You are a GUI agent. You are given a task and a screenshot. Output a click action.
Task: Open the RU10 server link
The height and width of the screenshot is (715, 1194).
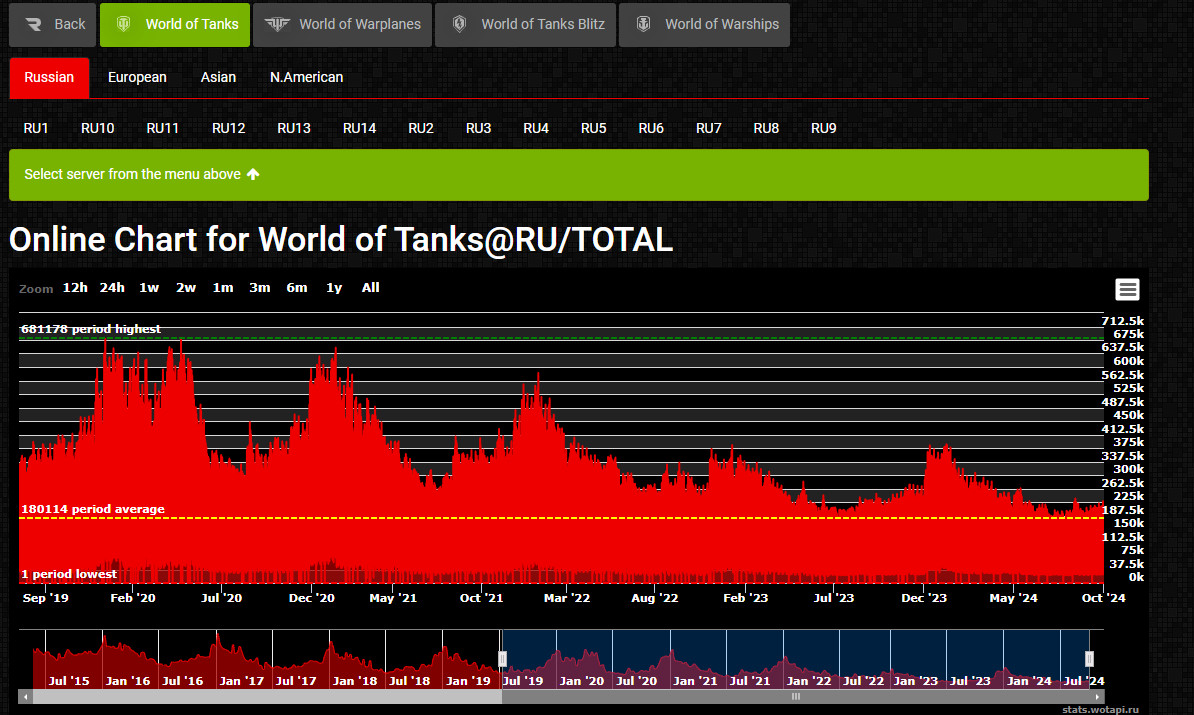[x=97, y=128]
